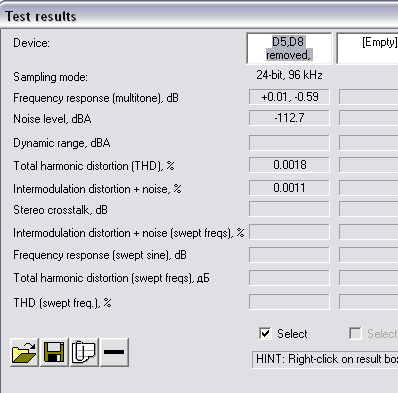
Task: Click the 'Frequency response (multitone), dB' label
Action: (96, 98)
